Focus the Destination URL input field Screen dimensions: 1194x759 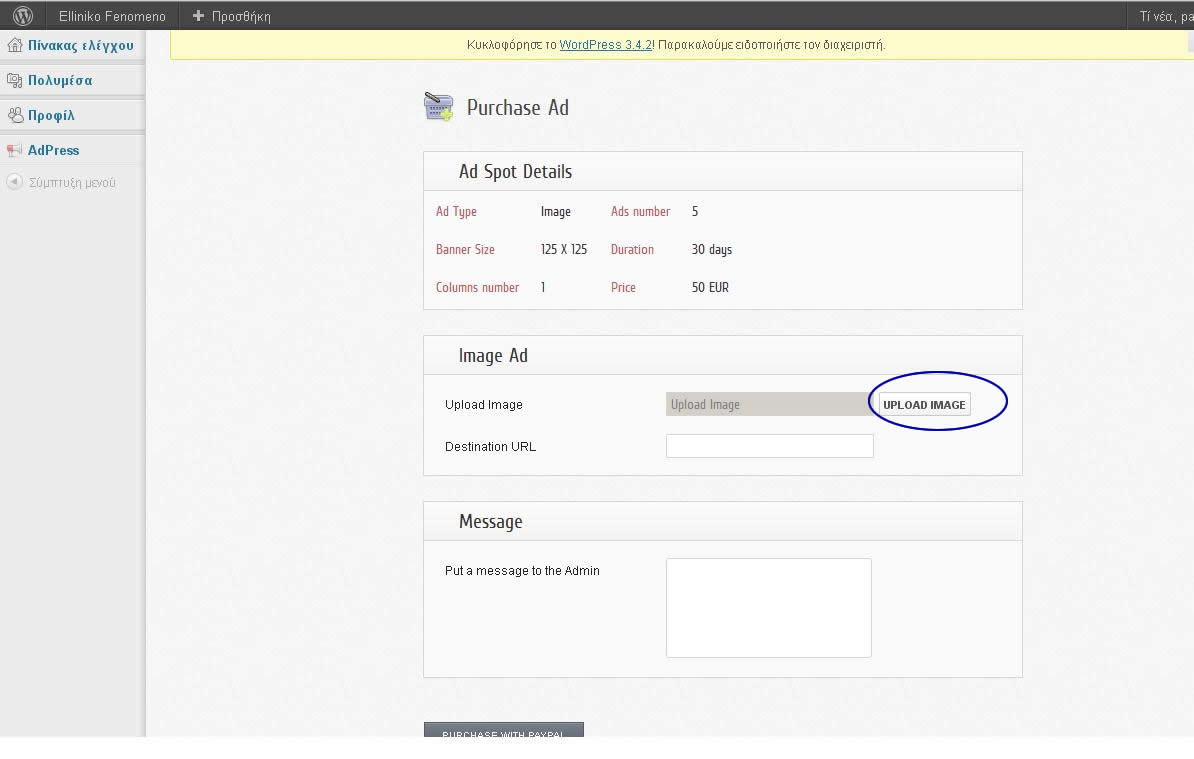coord(769,446)
